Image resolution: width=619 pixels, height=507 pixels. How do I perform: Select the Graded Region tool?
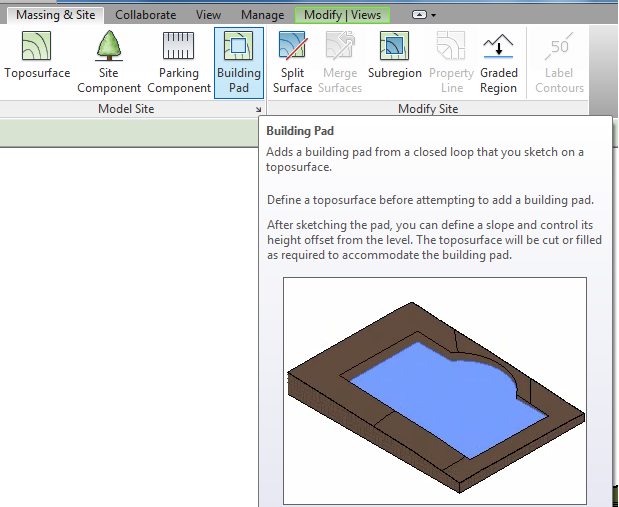498,61
